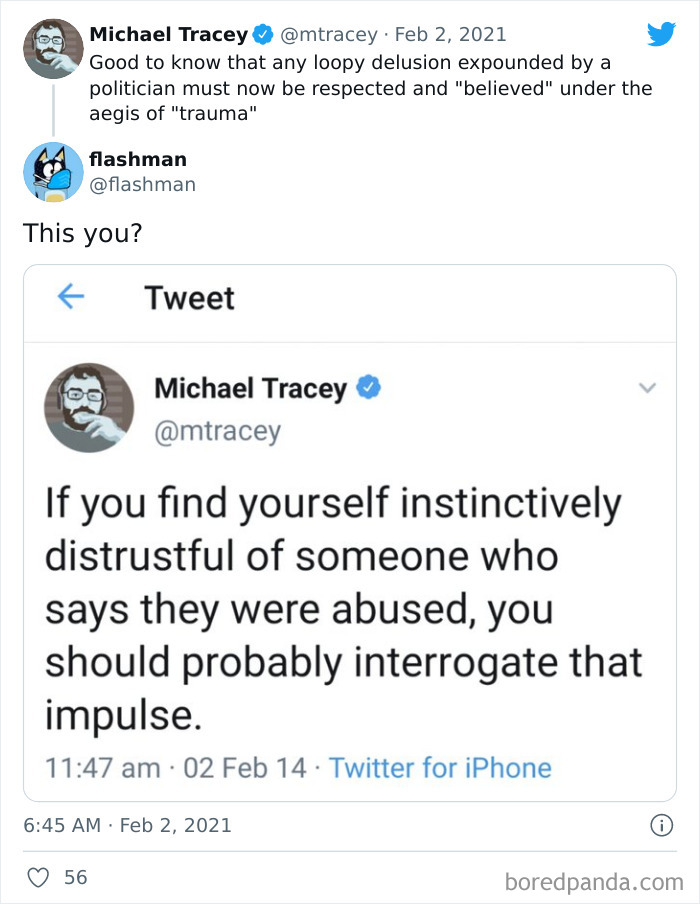This screenshot has width=700, height=904.
Task: Open the Twitter for iPhone source link
Action: tap(441, 767)
